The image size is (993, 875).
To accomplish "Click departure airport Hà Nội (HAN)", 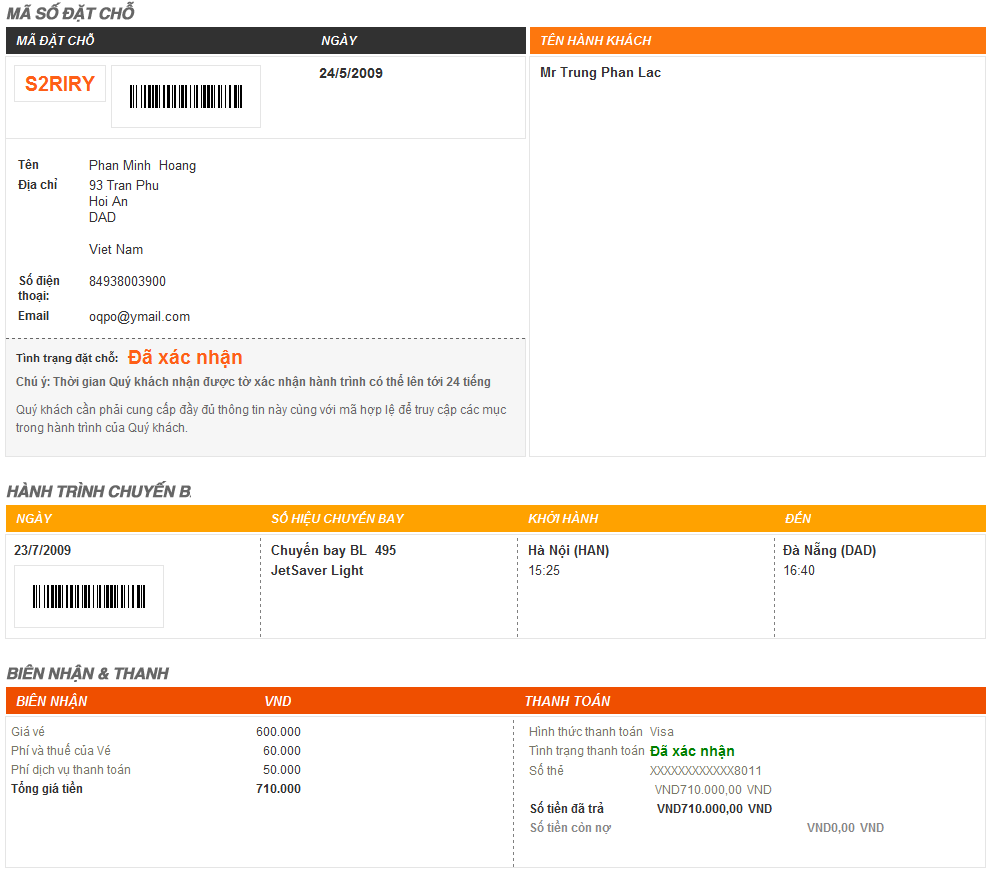I will pos(569,550).
